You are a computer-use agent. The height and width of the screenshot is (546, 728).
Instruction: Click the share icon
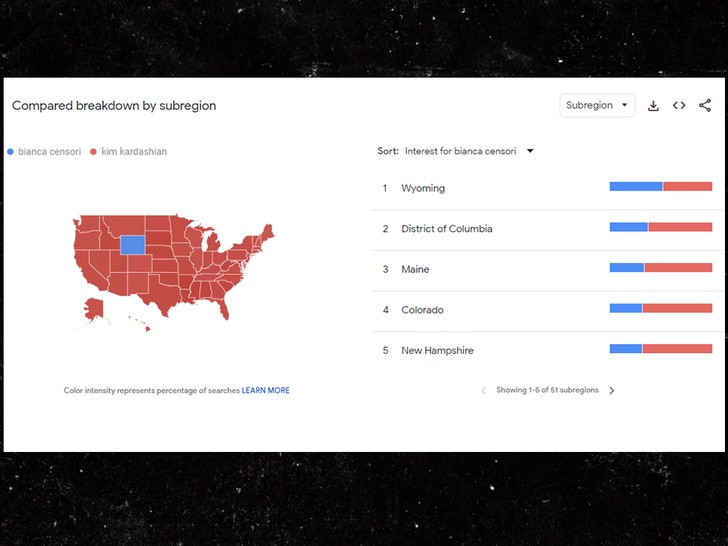[x=705, y=106]
